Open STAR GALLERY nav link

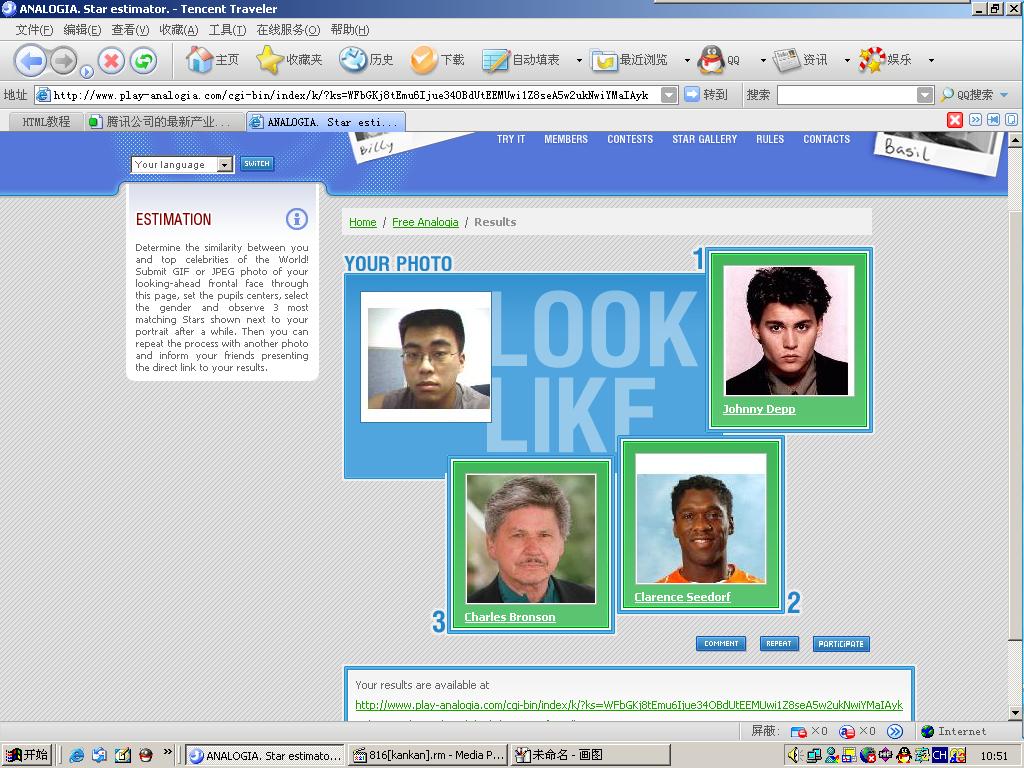point(704,139)
